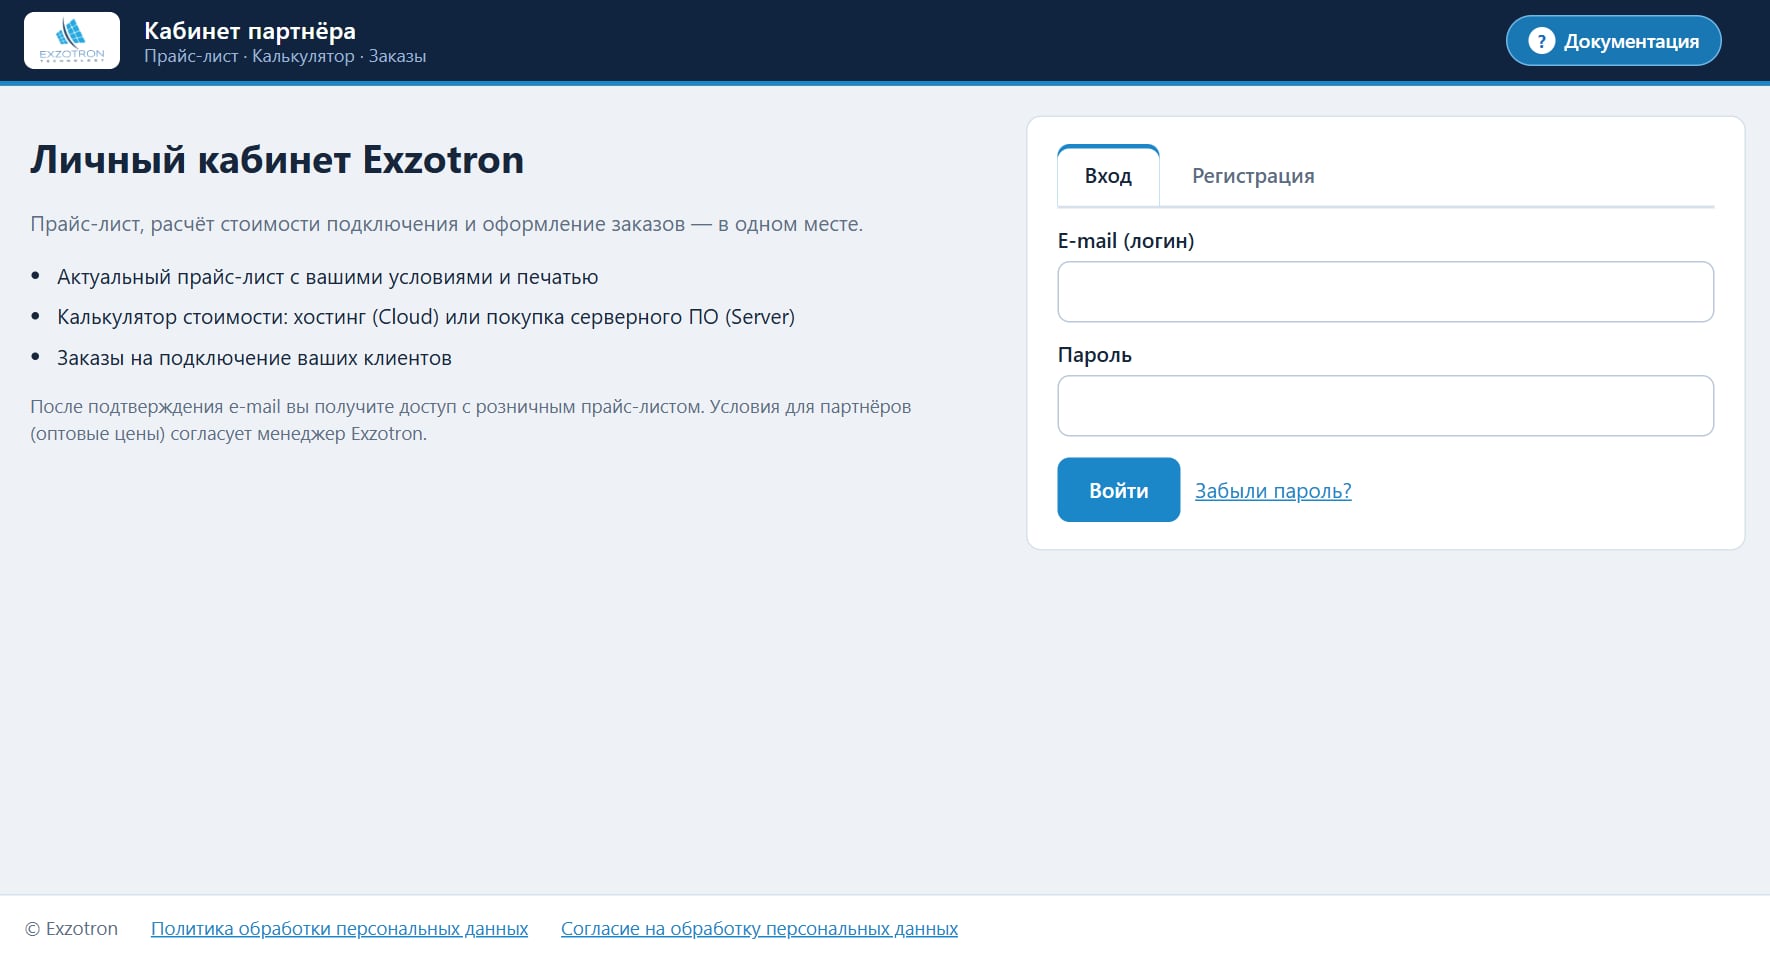
Task: Click the Личный кабинет Exzotron heading
Action: (277, 160)
